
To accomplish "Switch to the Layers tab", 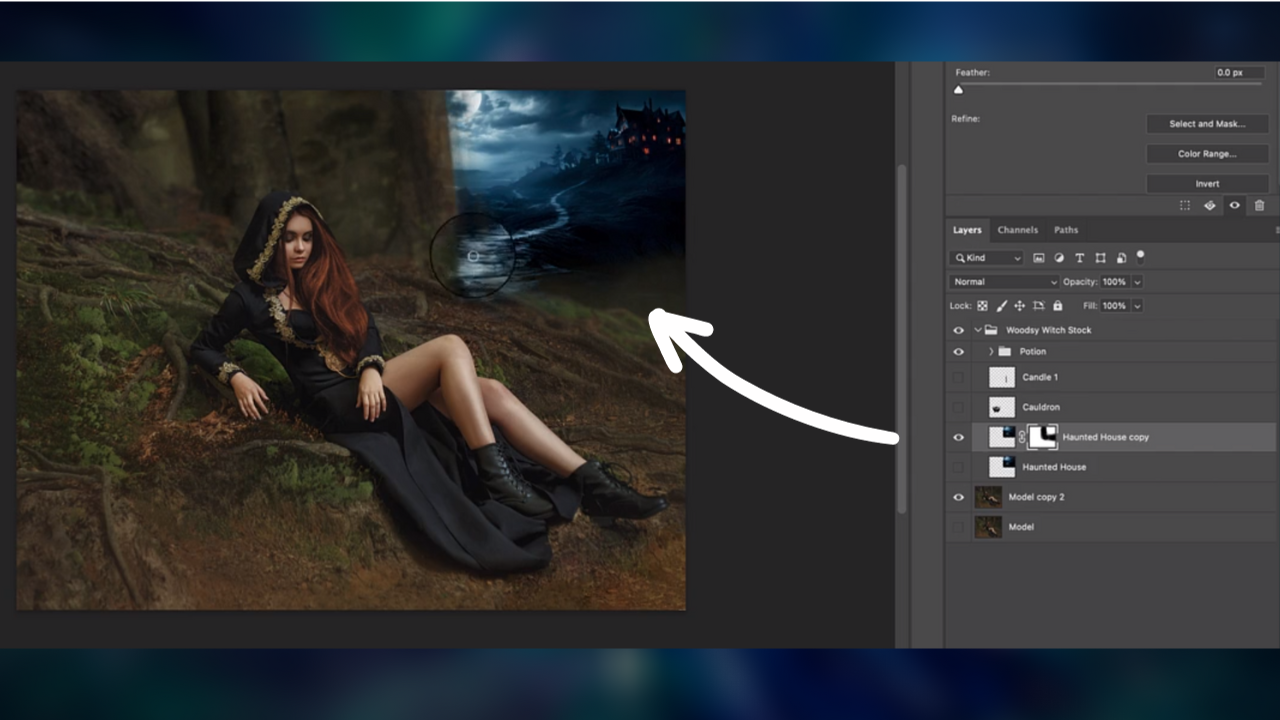I will 967,230.
